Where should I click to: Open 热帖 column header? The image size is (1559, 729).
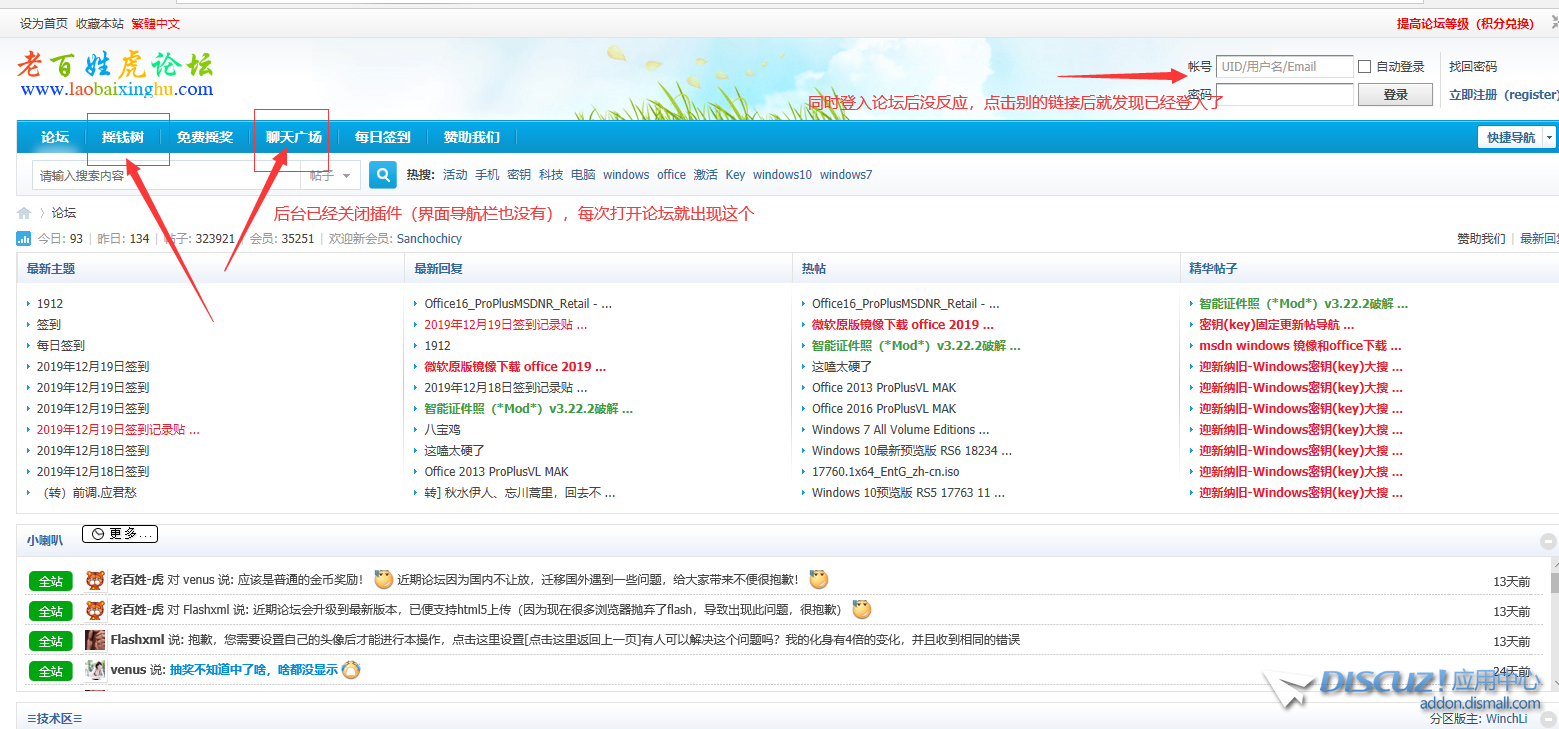pos(814,269)
